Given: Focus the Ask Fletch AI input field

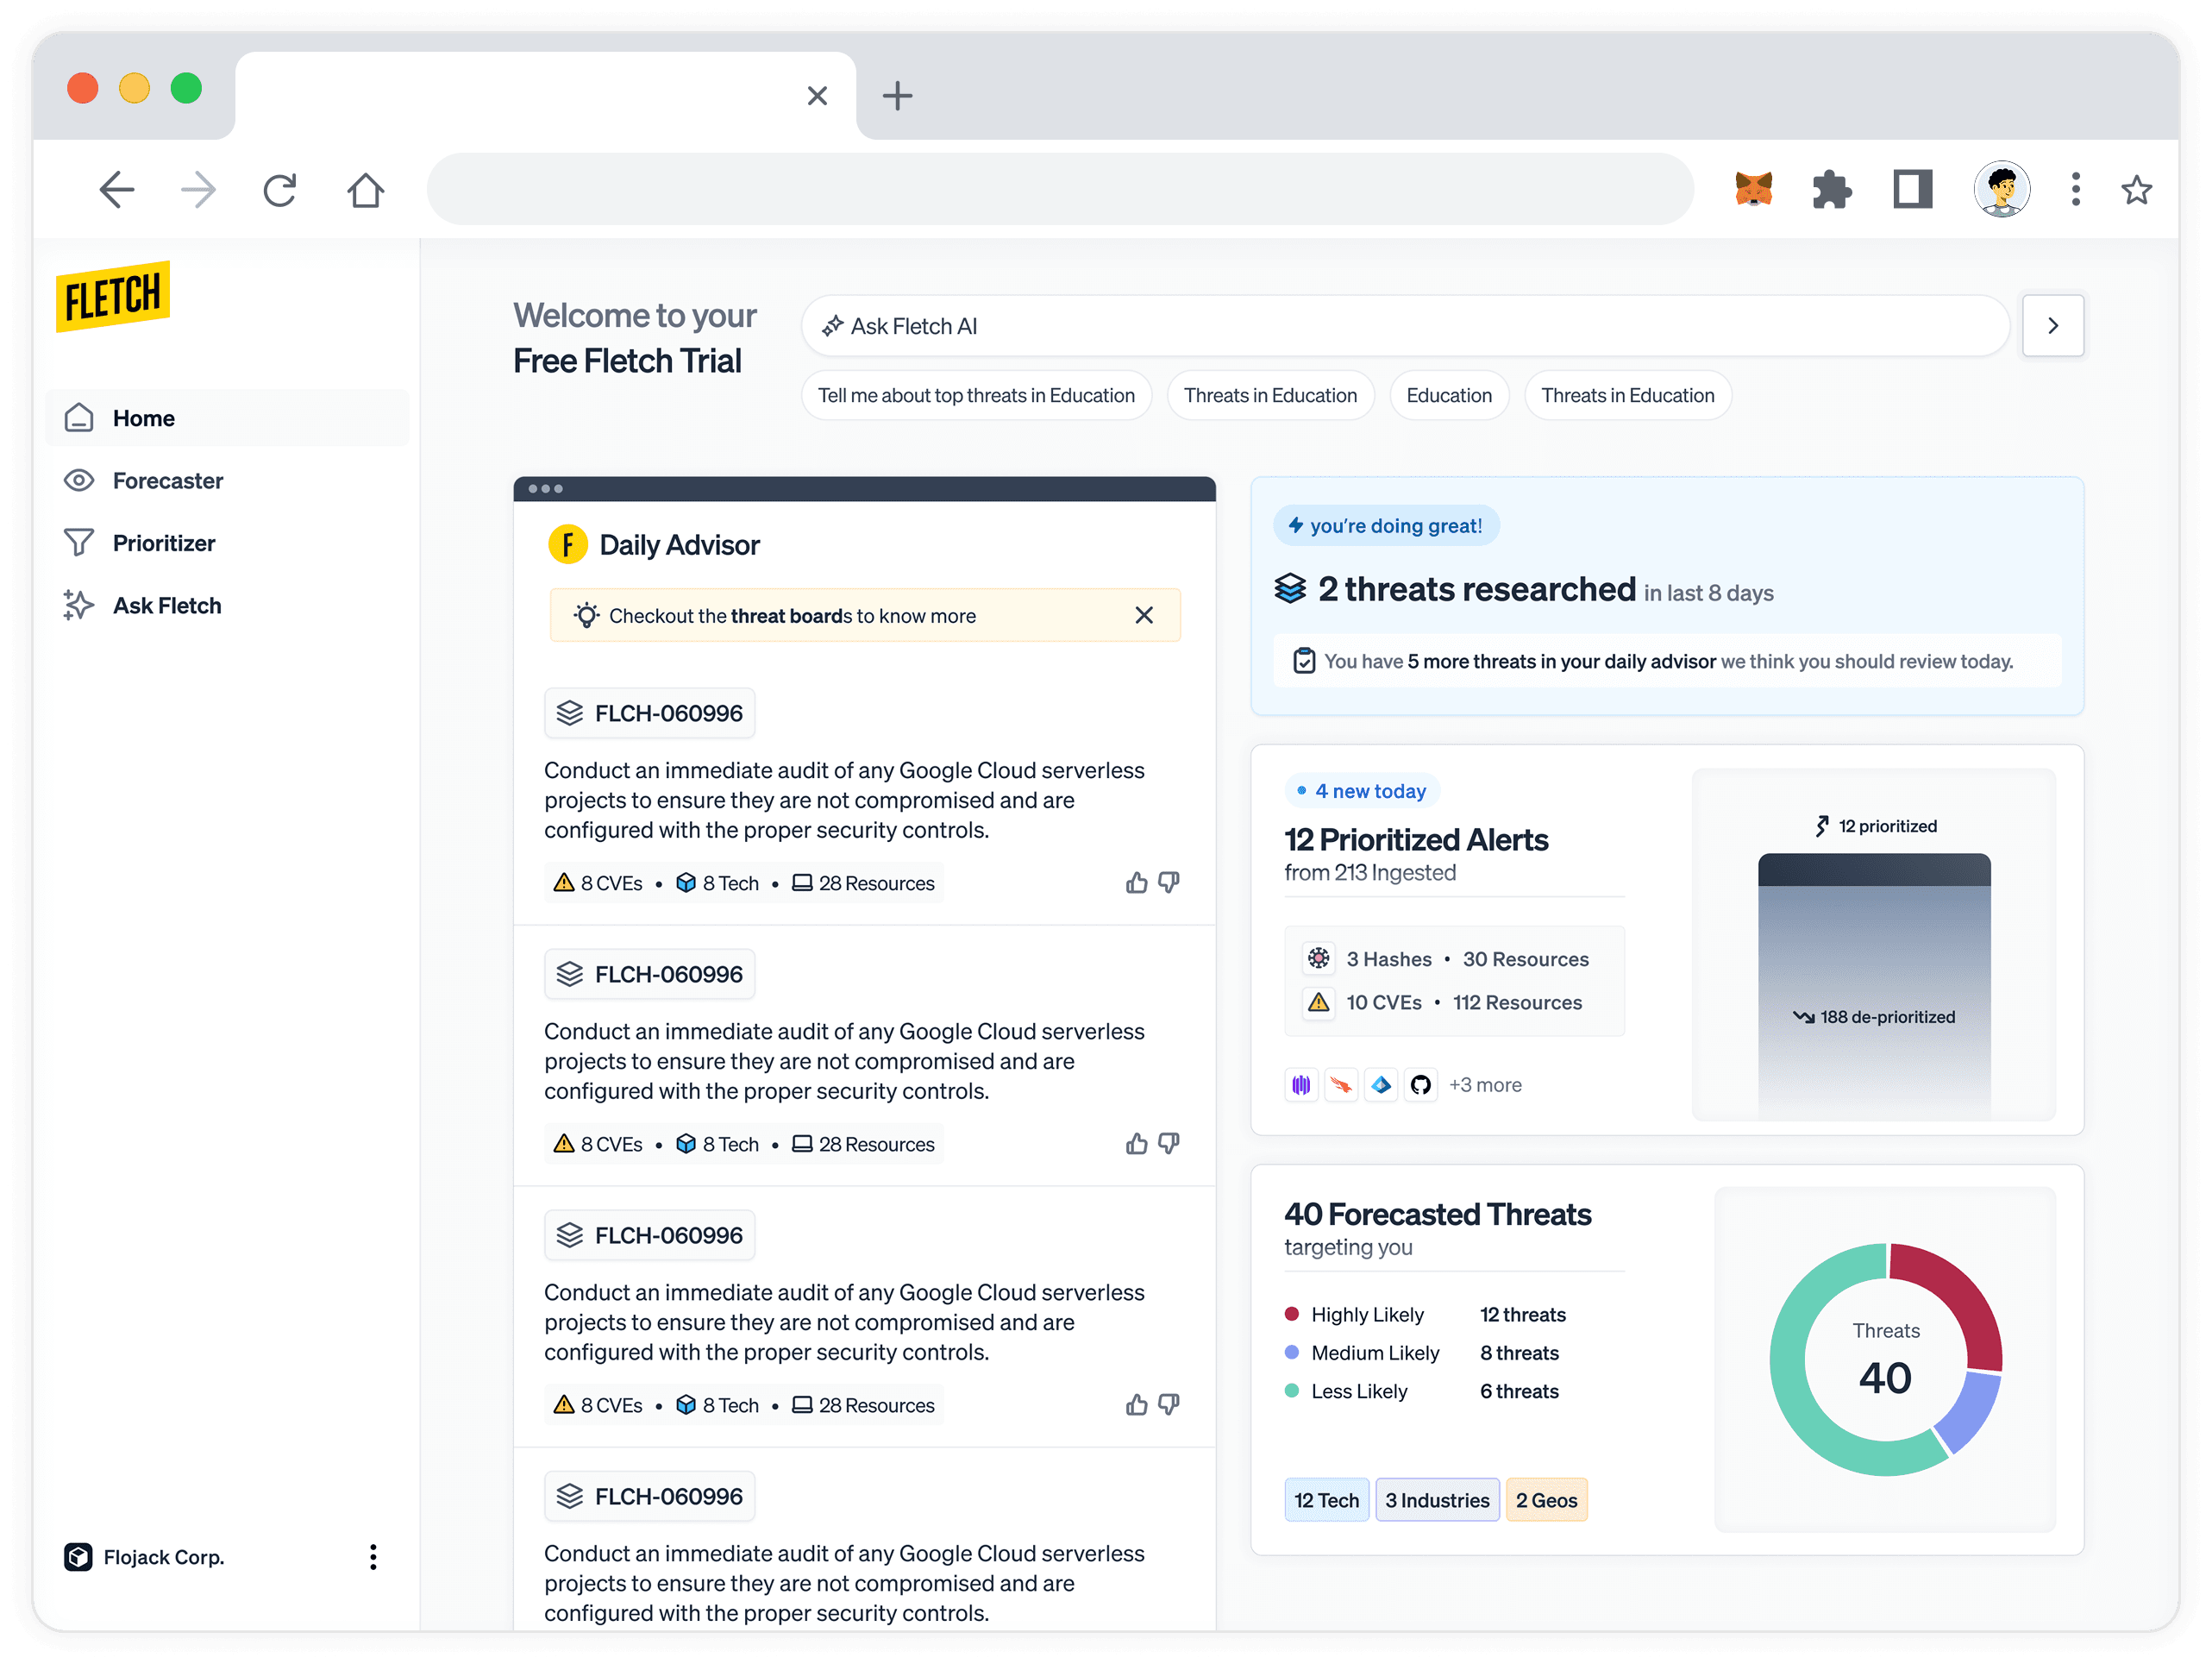Looking at the screenshot, I should coord(1405,326).
